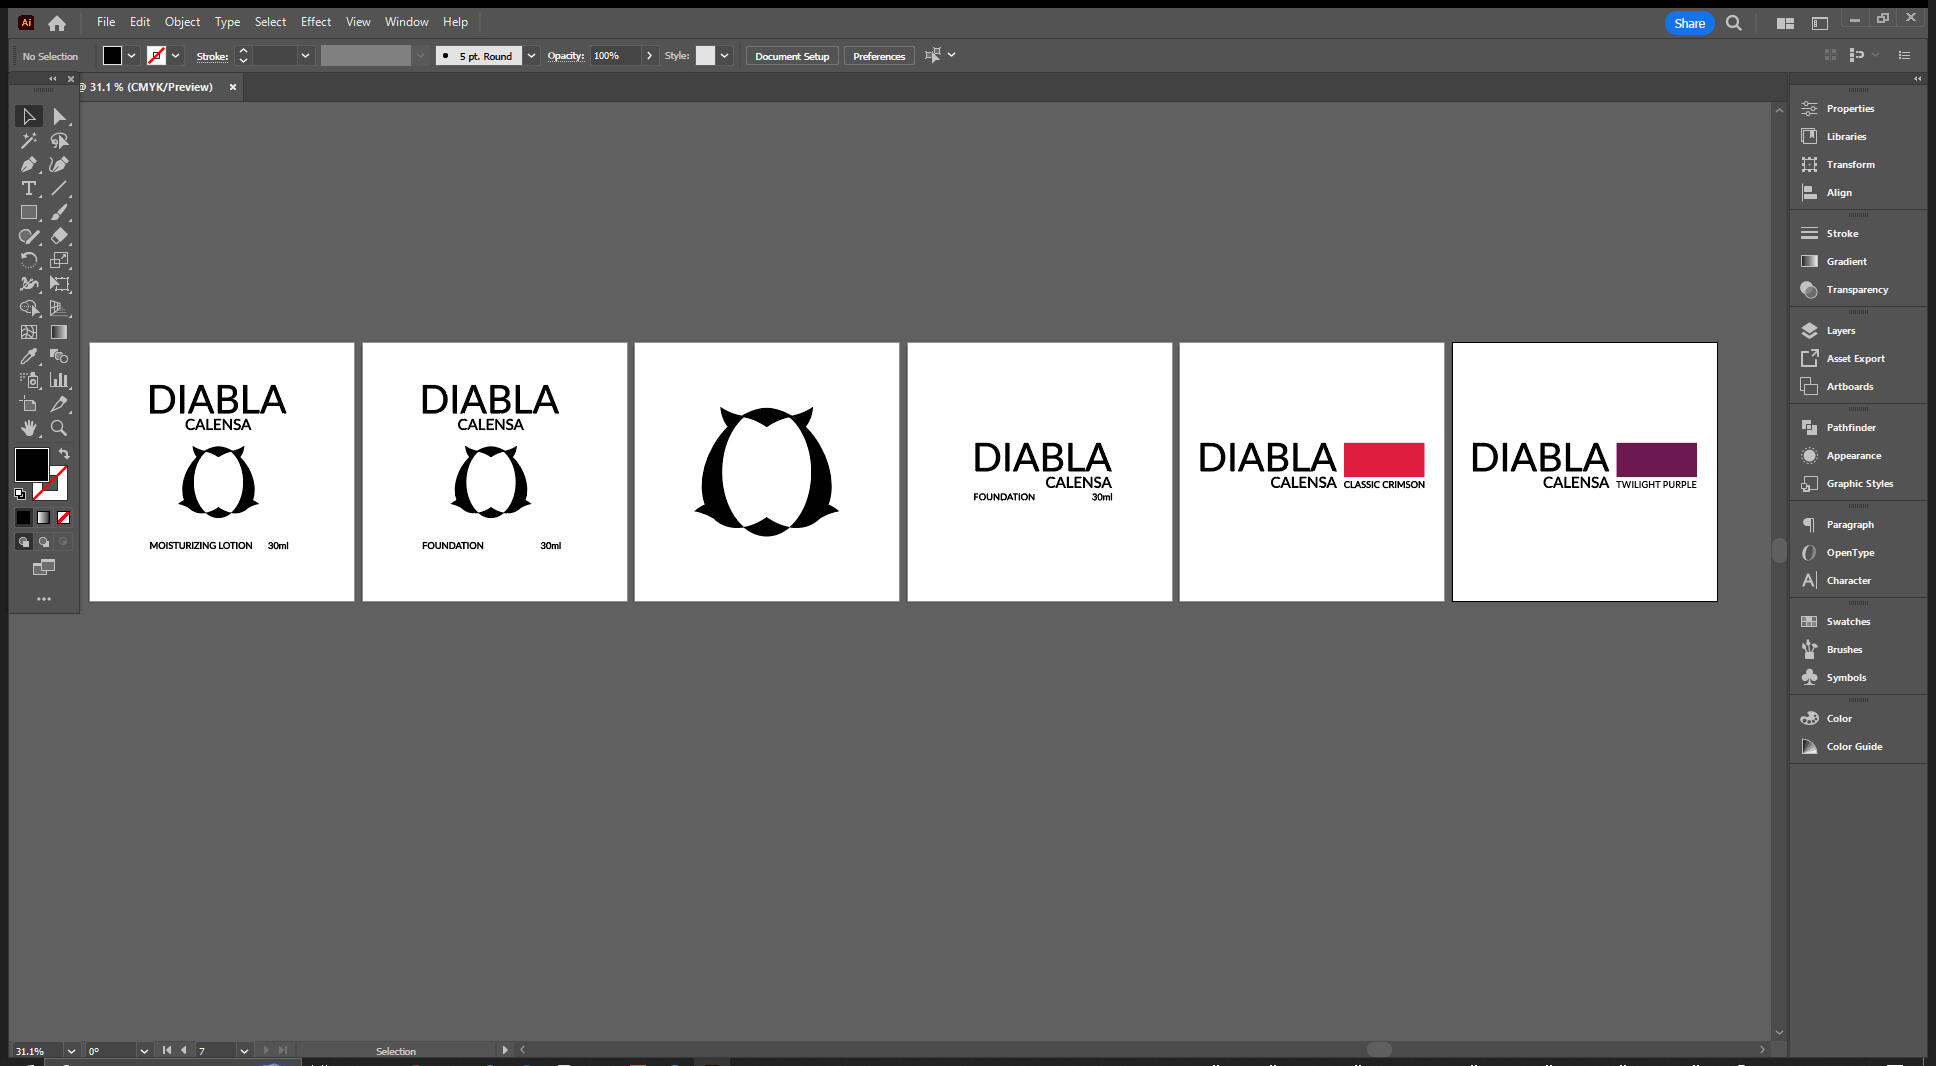This screenshot has width=1936, height=1066.
Task: Select the Type tool
Action: 28,188
